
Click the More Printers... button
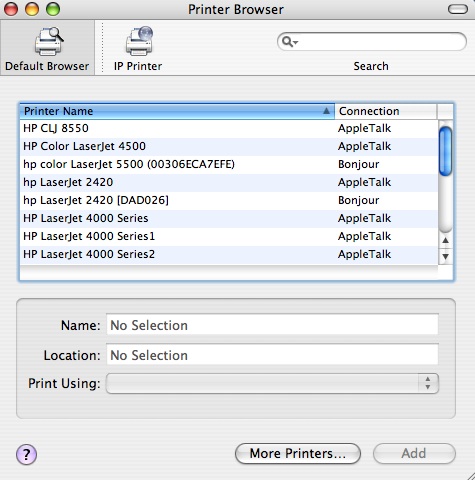[298, 453]
